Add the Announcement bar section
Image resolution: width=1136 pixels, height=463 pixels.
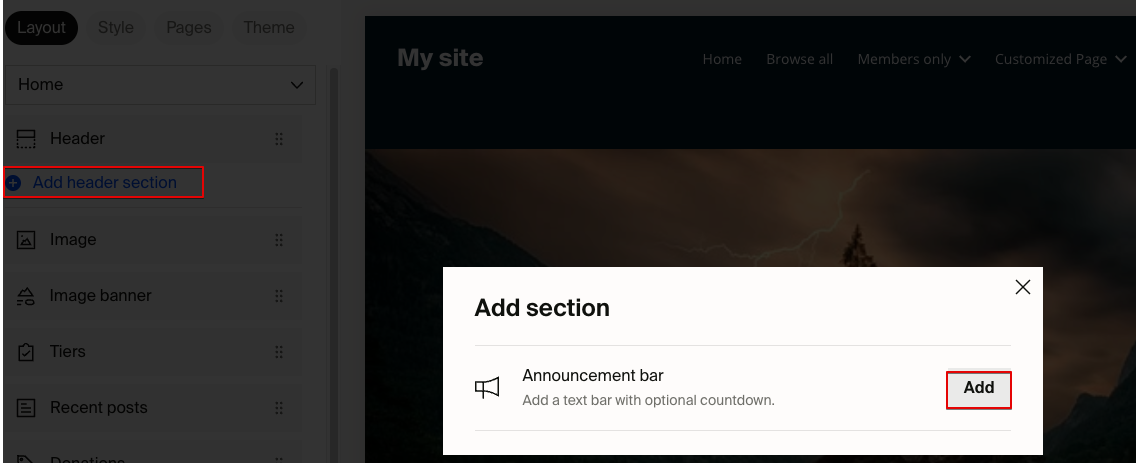pos(978,388)
